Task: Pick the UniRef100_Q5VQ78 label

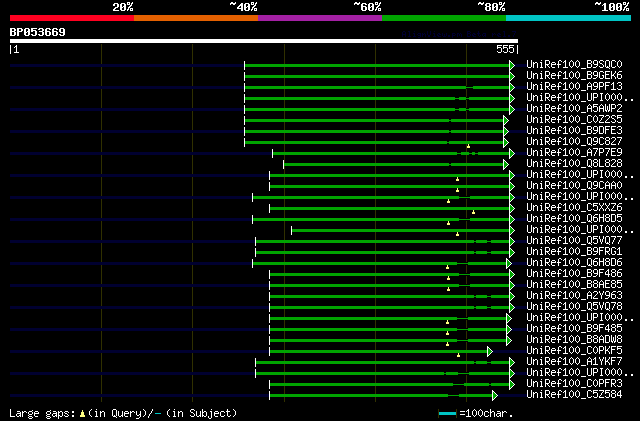Action: (x=574, y=307)
